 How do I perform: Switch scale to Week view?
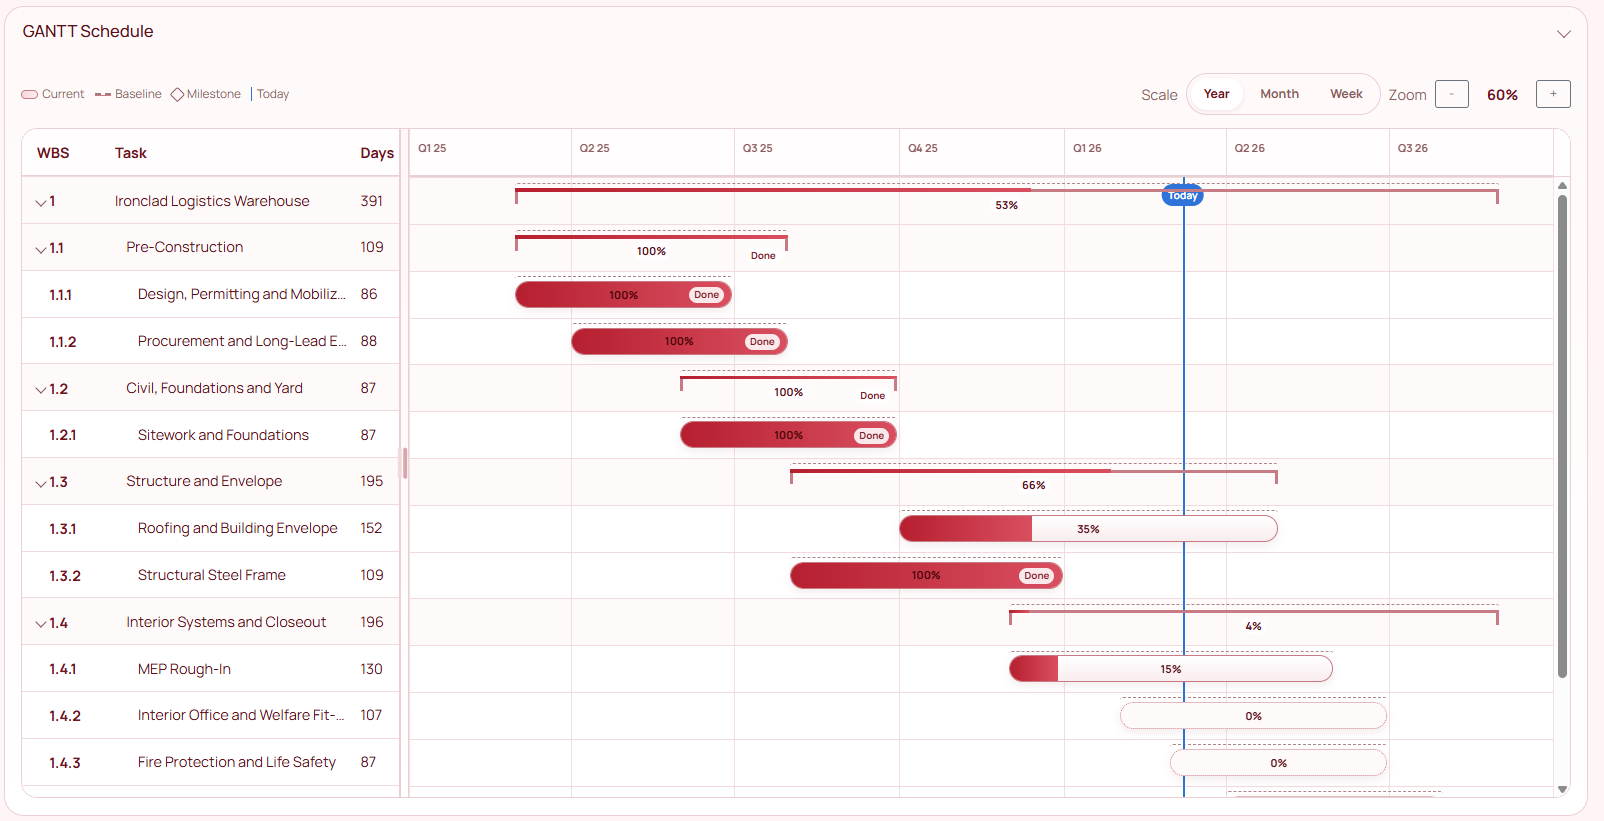click(1346, 94)
